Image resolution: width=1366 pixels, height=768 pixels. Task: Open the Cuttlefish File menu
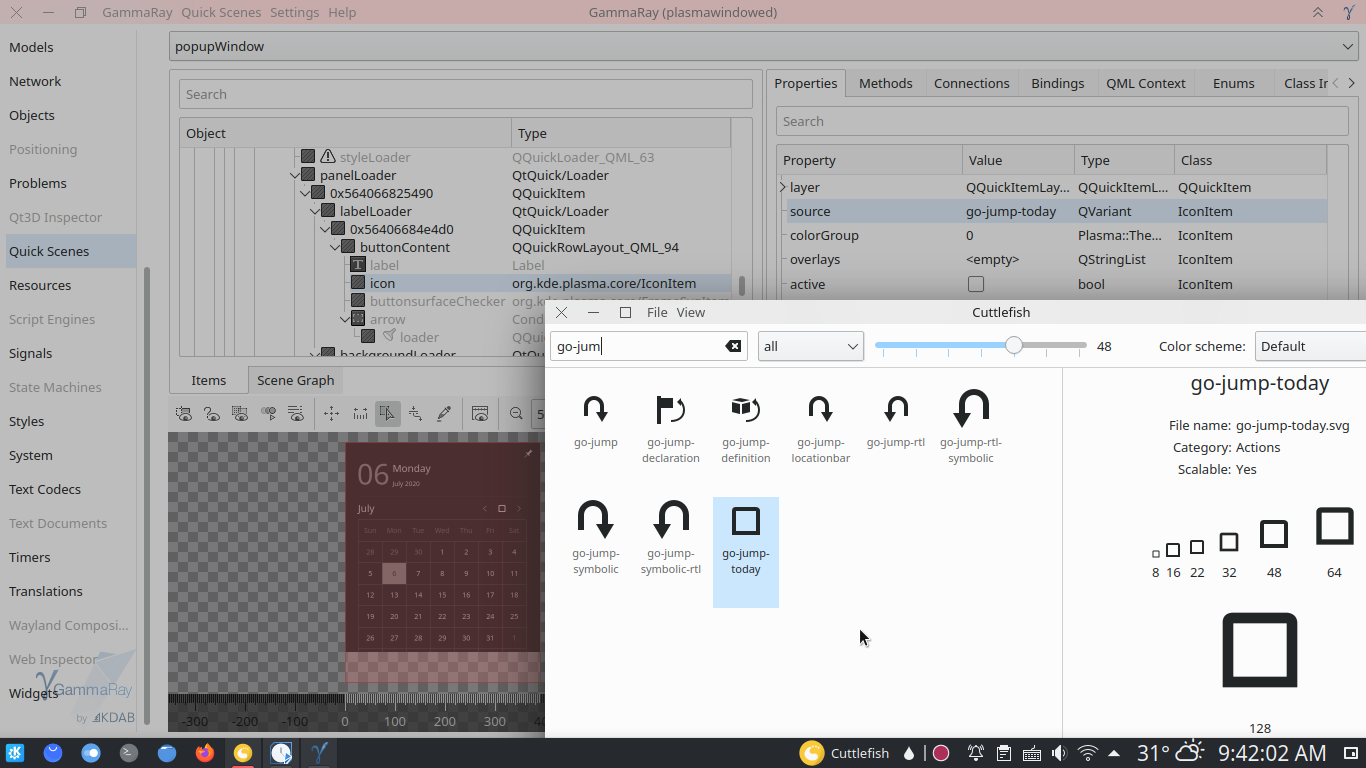(x=657, y=312)
